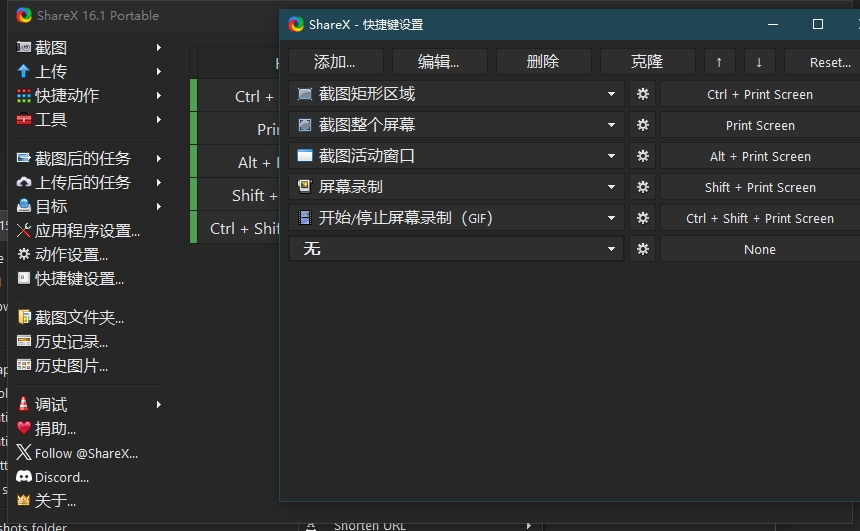
Task: Open the 屏幕录制 task dropdown
Action: [611, 187]
